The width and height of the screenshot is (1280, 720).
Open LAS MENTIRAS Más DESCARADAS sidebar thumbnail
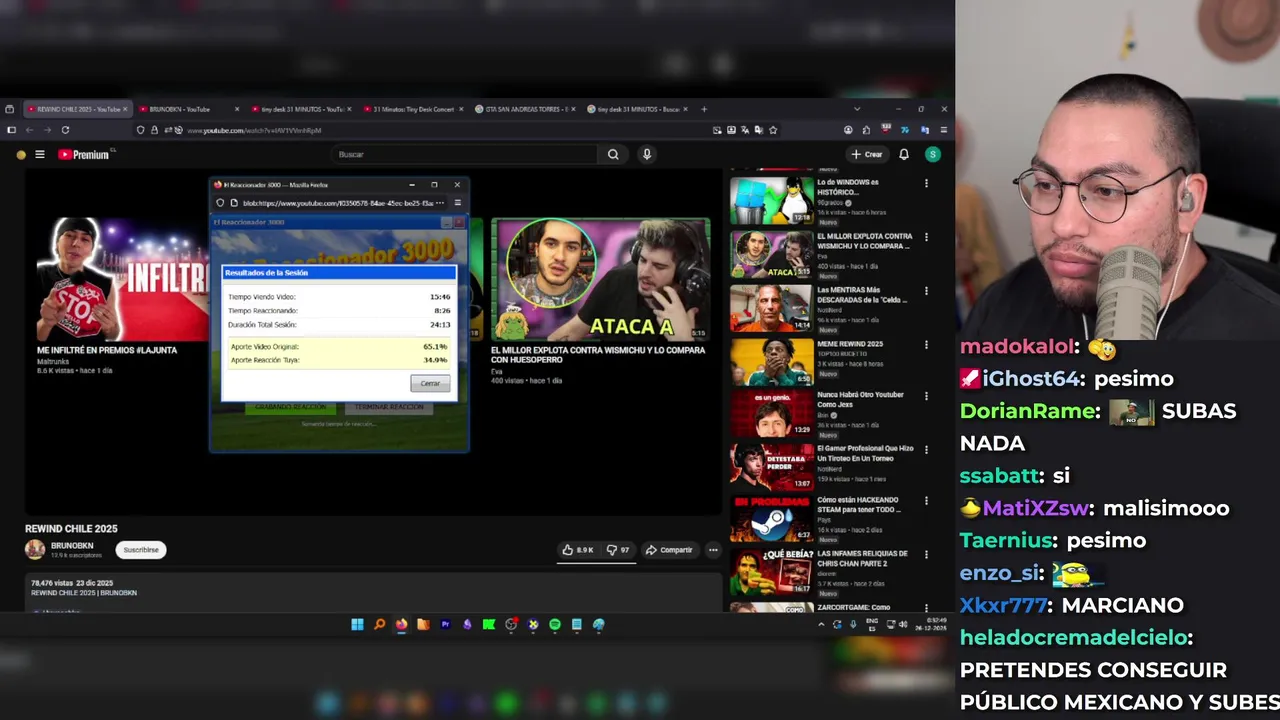point(772,309)
